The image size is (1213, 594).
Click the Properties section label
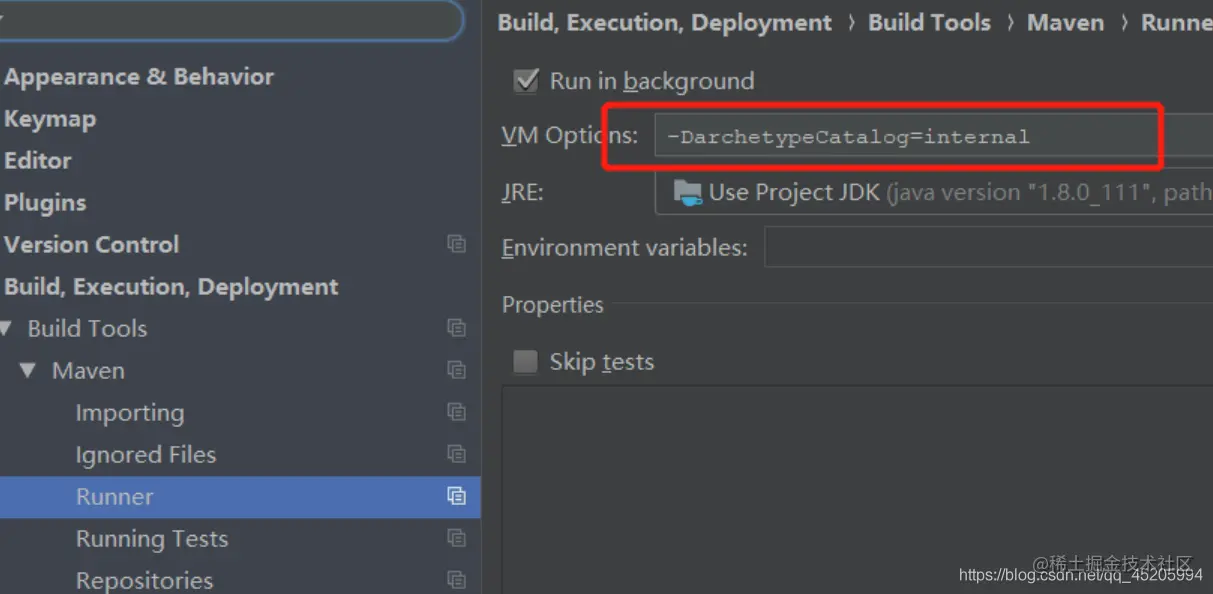click(553, 305)
